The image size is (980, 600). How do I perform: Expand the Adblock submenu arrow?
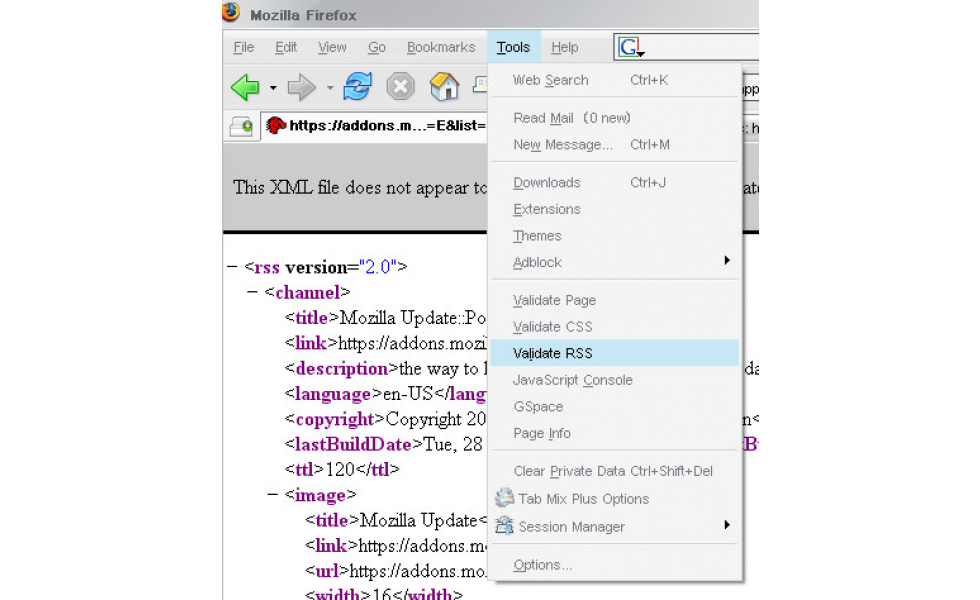tap(727, 260)
